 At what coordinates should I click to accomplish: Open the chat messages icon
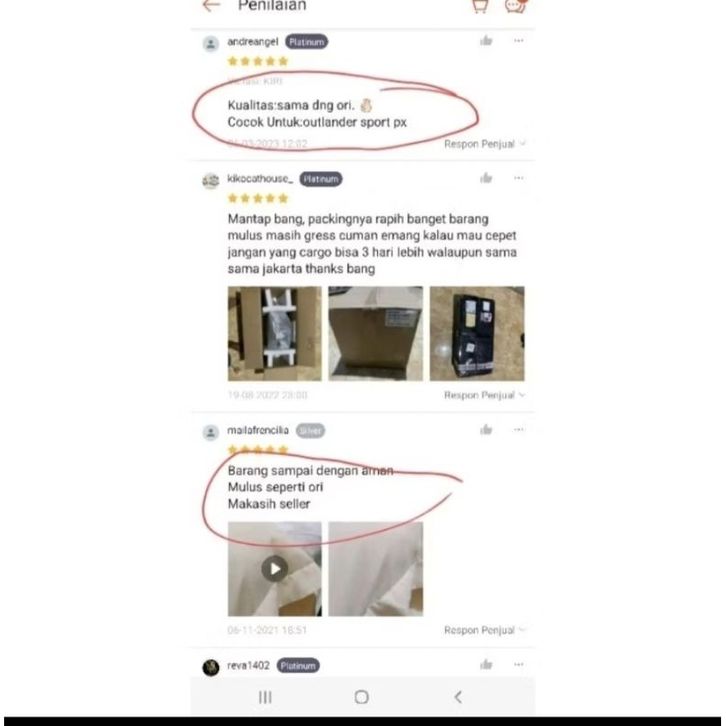tap(515, 6)
